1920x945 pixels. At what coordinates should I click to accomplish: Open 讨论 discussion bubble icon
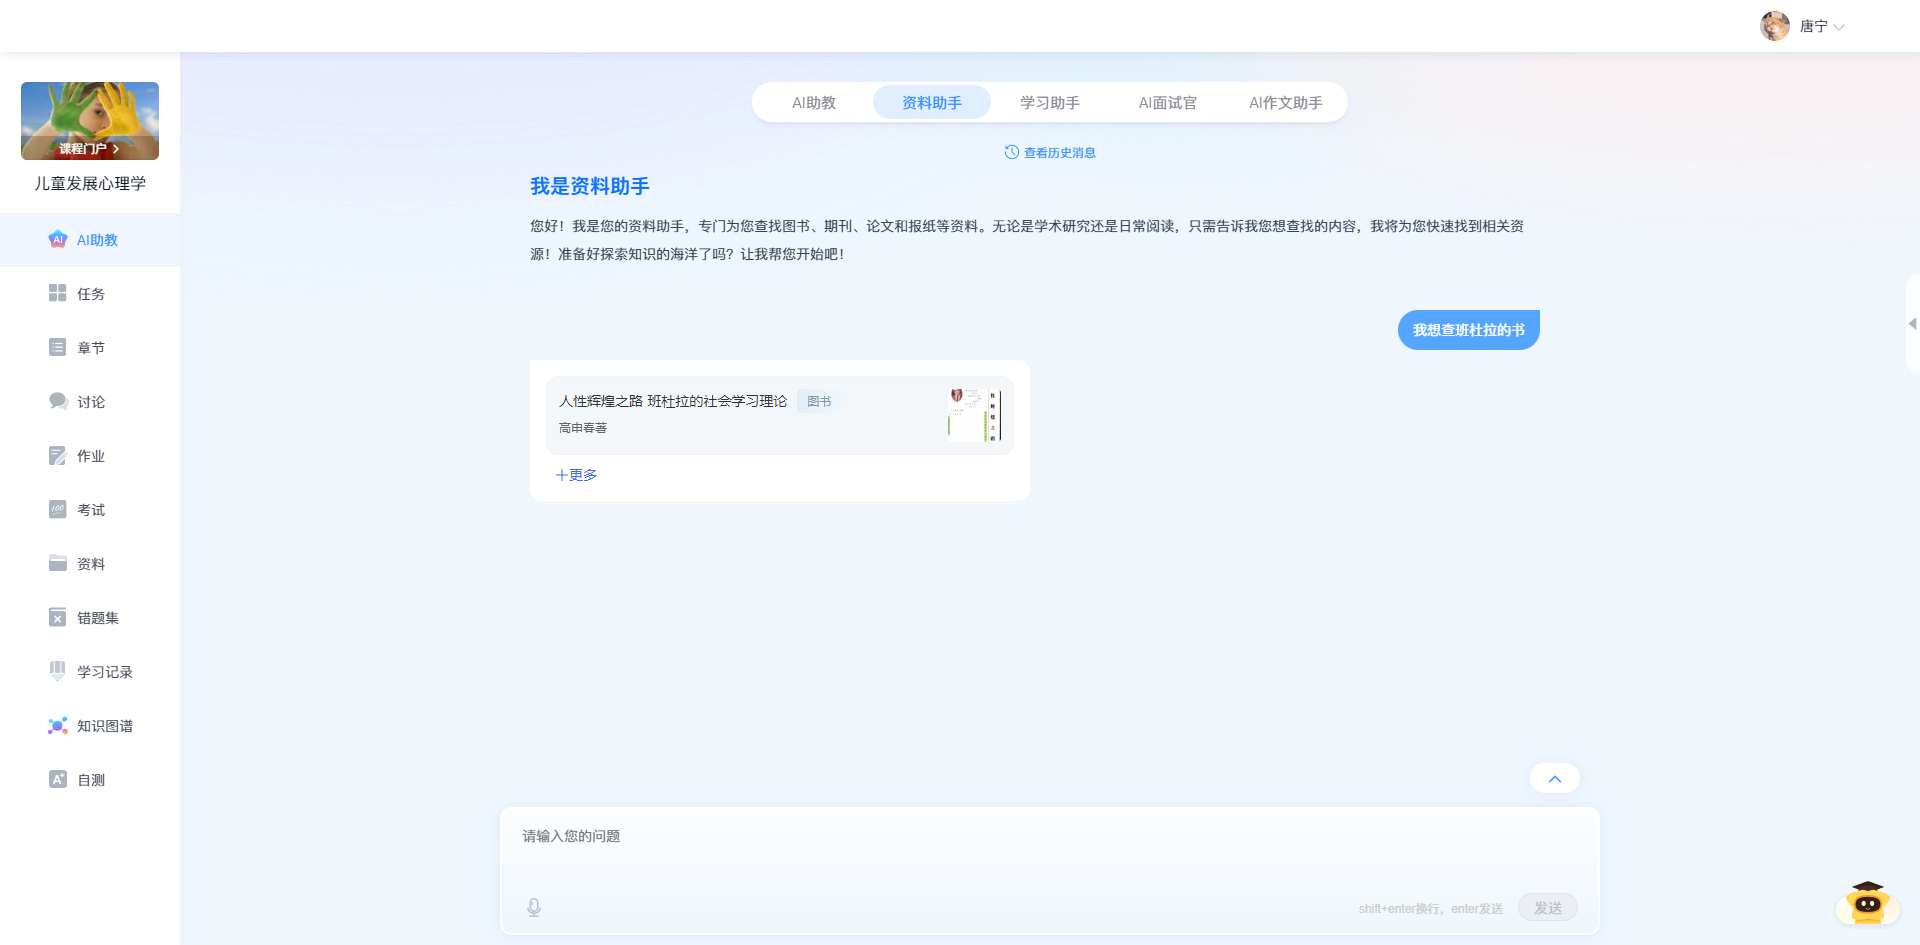tap(58, 402)
